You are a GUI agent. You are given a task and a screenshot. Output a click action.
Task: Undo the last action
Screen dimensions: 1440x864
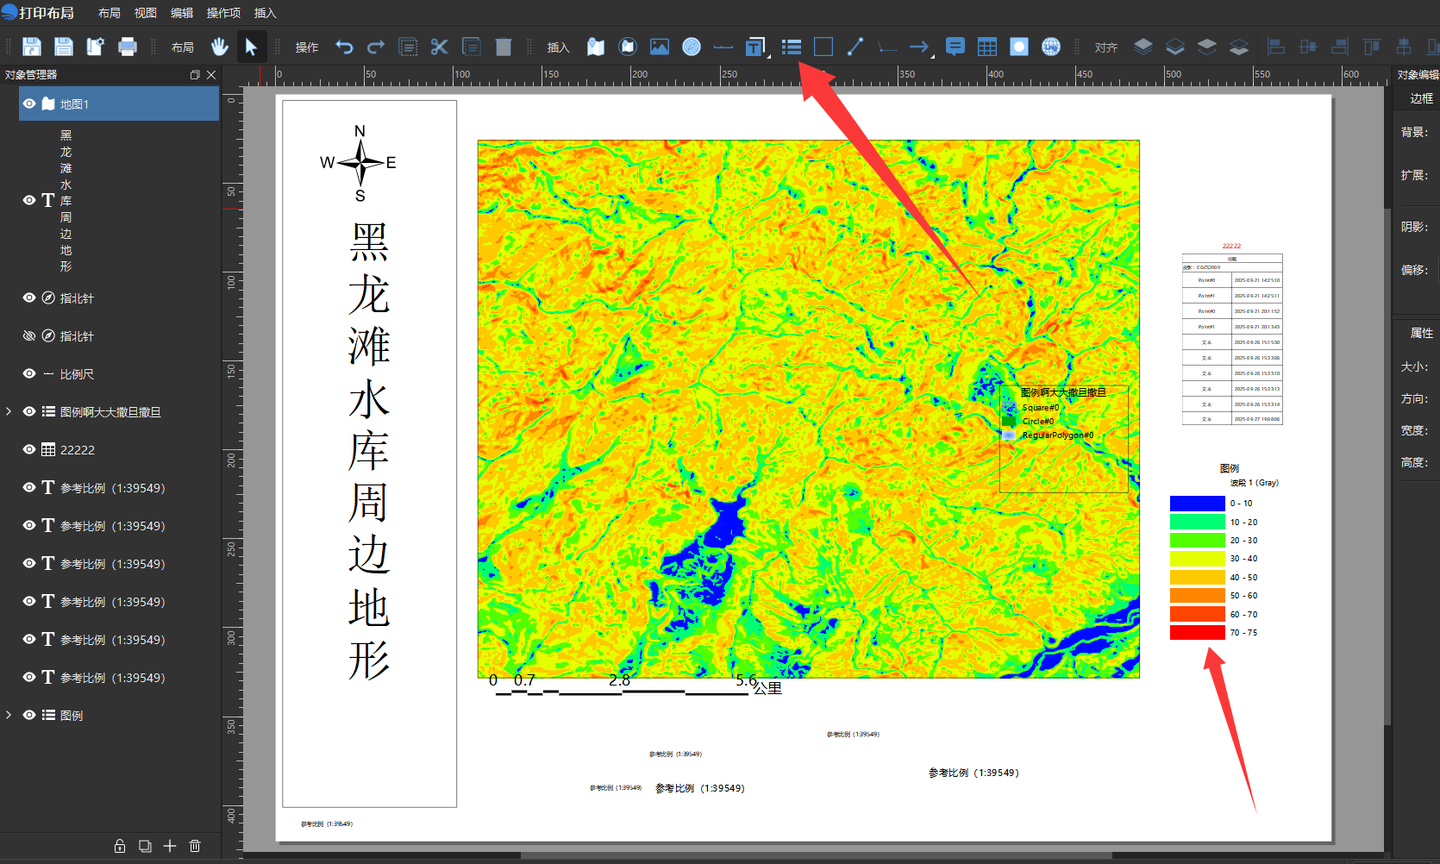pyautogui.click(x=344, y=47)
